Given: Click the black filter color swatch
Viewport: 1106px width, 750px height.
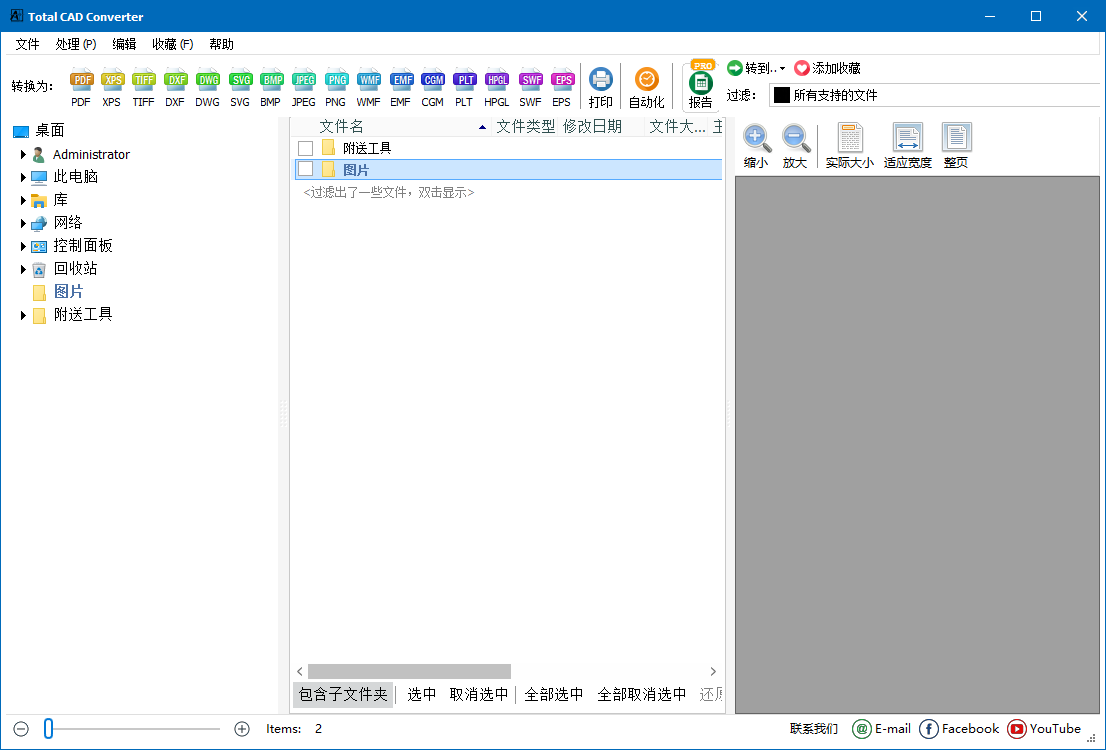Looking at the screenshot, I should click(782, 95).
